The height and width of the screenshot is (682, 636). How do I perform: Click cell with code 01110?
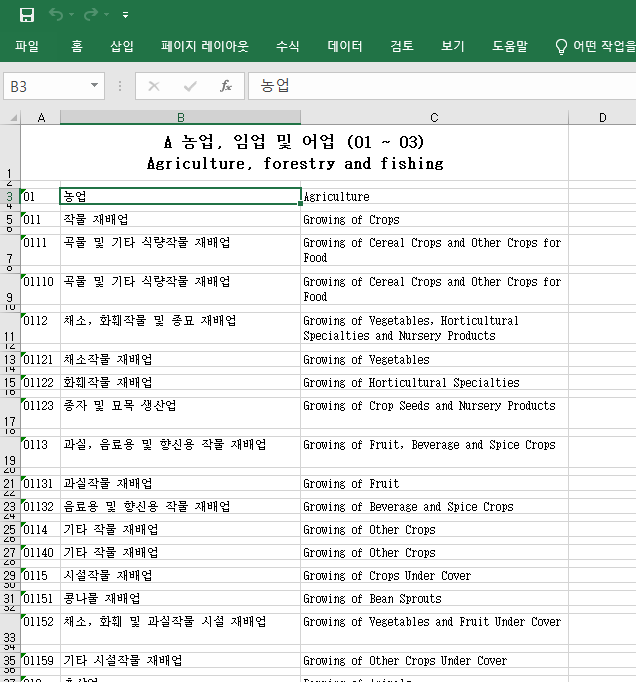pyautogui.click(x=40, y=289)
